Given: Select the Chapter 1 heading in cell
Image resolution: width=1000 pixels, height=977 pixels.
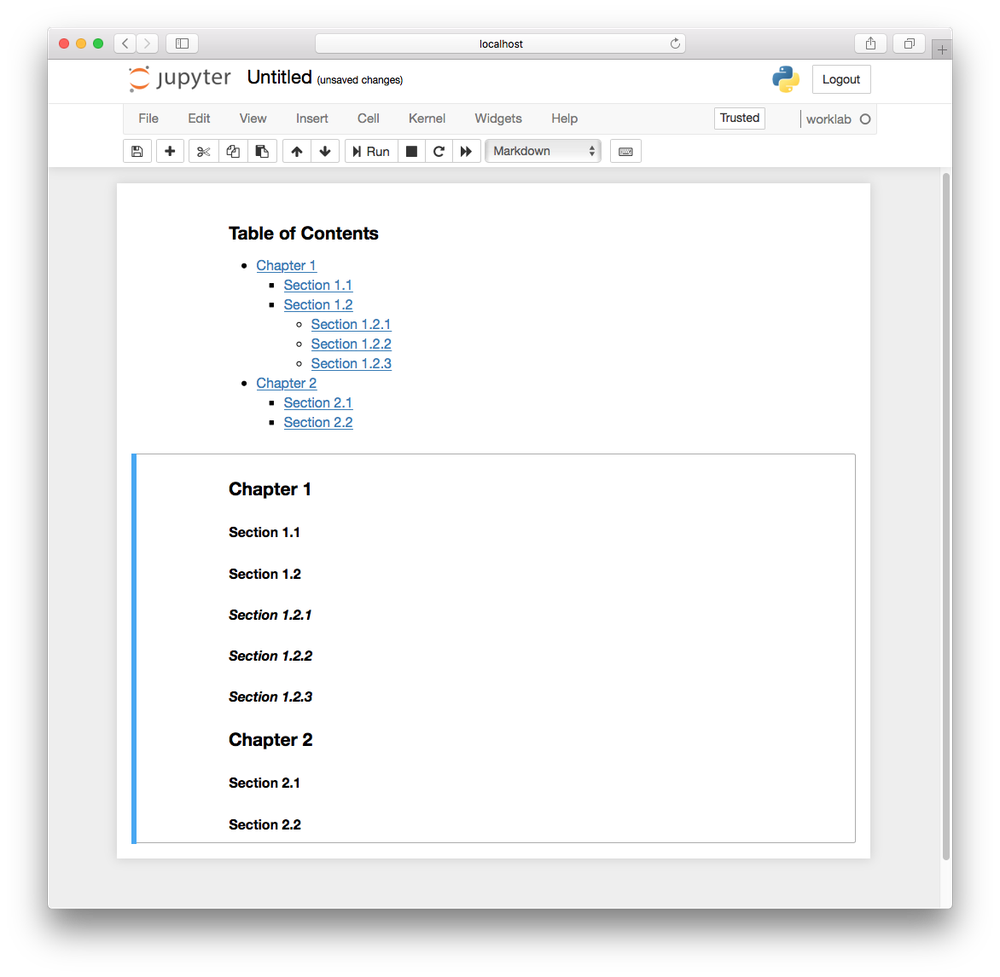Looking at the screenshot, I should tap(270, 489).
